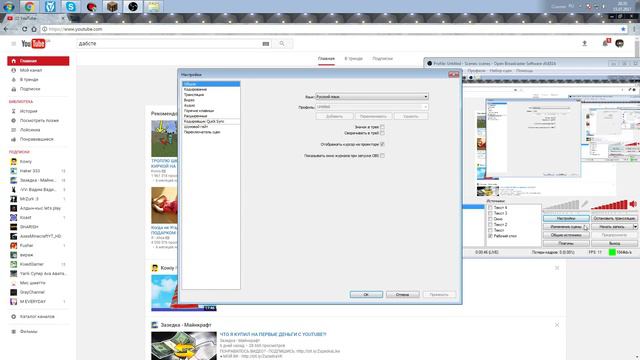This screenshot has height=360, width=640.
Task: Adjust the red desktop volume meter in OBS
Action: [x=609, y=204]
